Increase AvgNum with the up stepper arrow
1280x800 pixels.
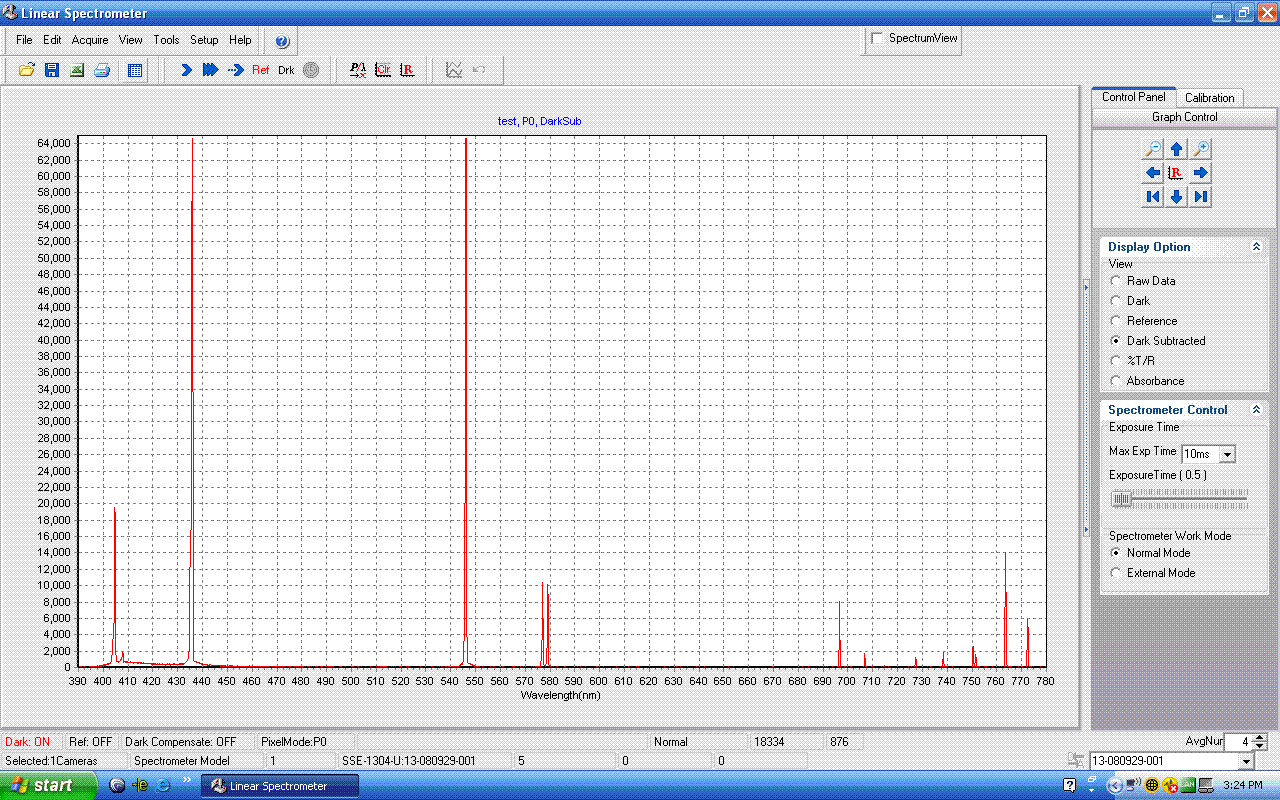1260,738
